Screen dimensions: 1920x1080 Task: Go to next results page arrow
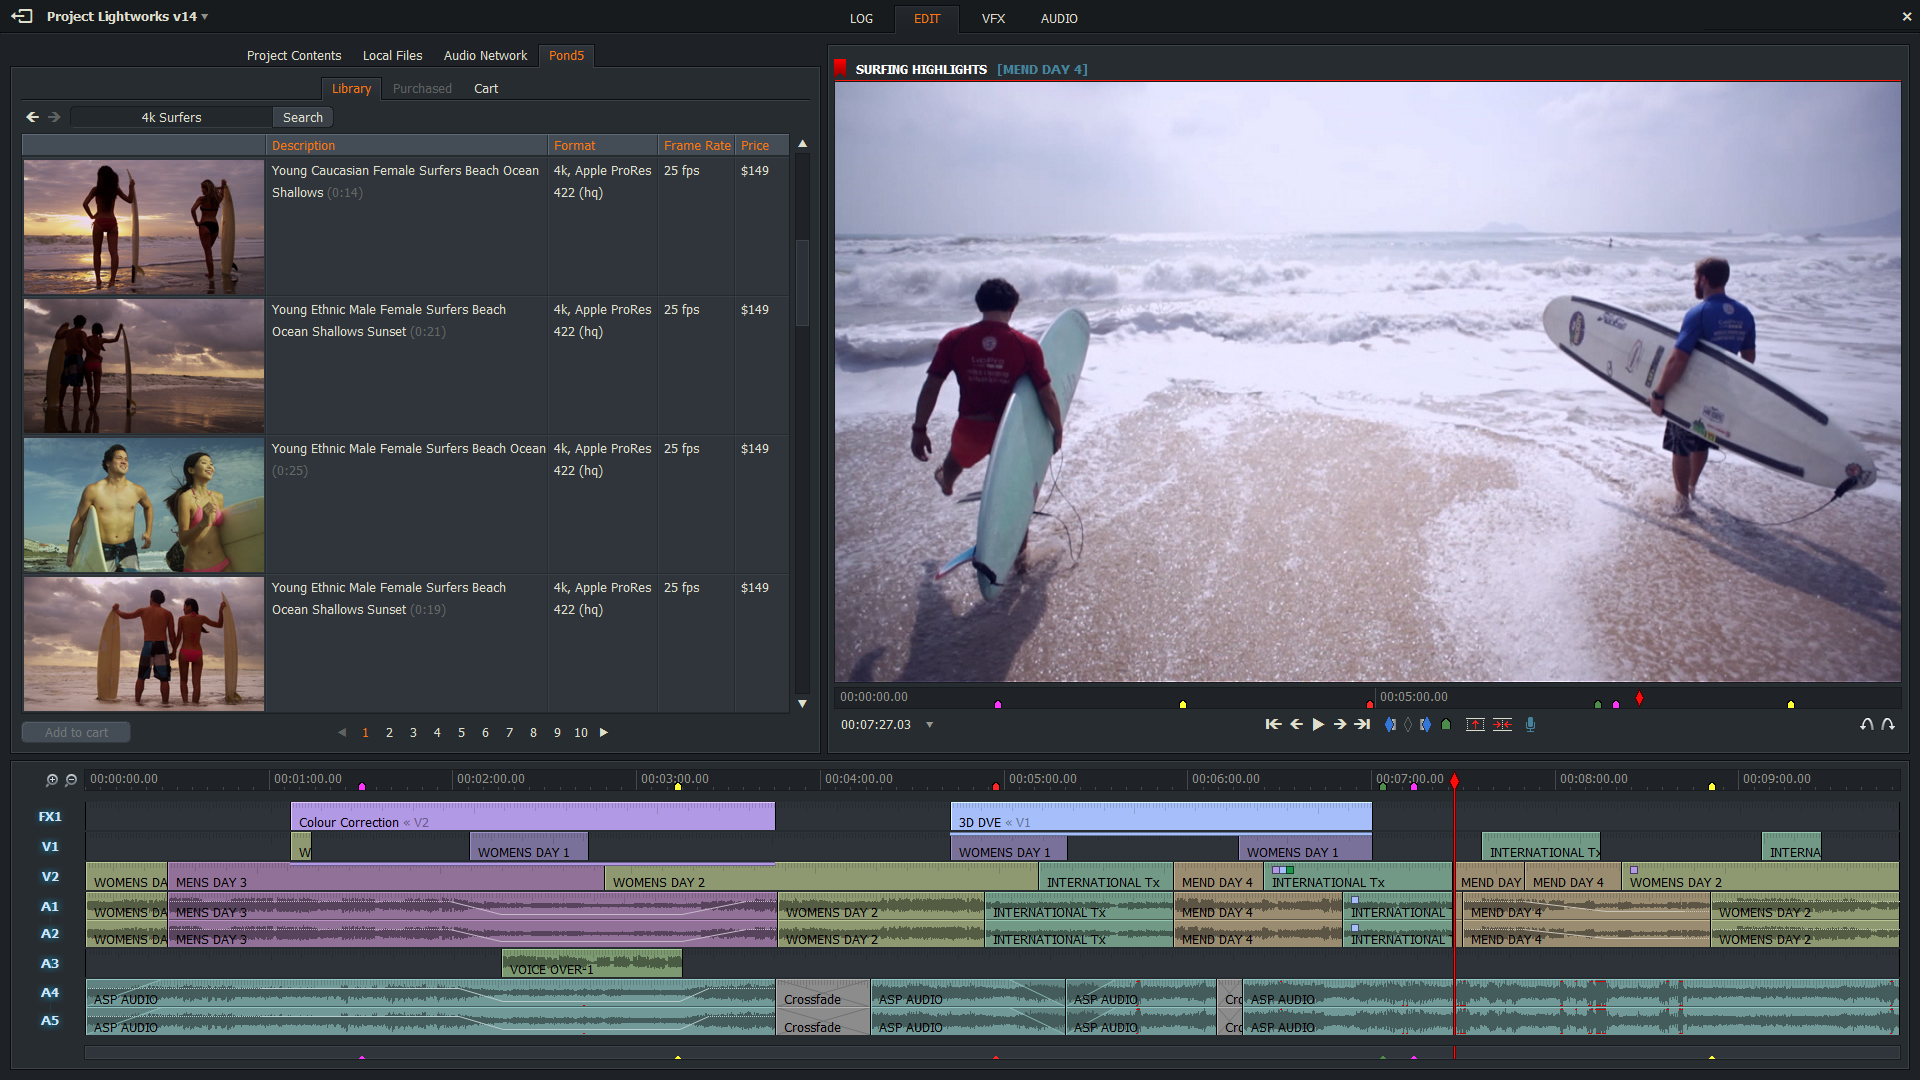[x=604, y=733]
